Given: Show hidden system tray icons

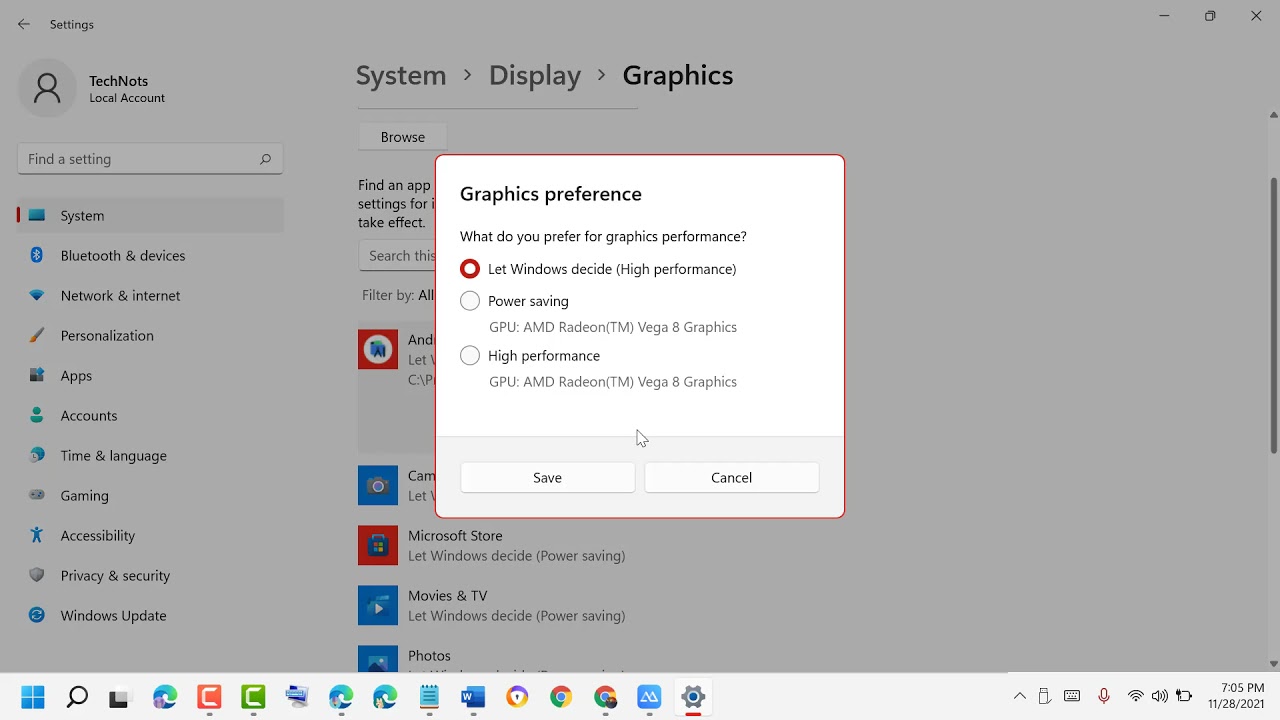Looking at the screenshot, I should point(1020,696).
